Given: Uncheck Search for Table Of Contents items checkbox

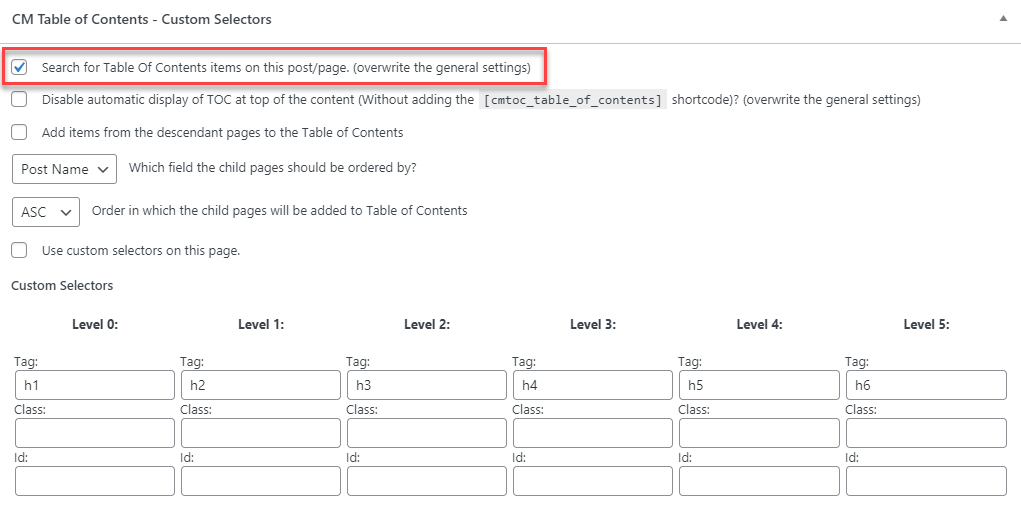Looking at the screenshot, I should click(20, 67).
